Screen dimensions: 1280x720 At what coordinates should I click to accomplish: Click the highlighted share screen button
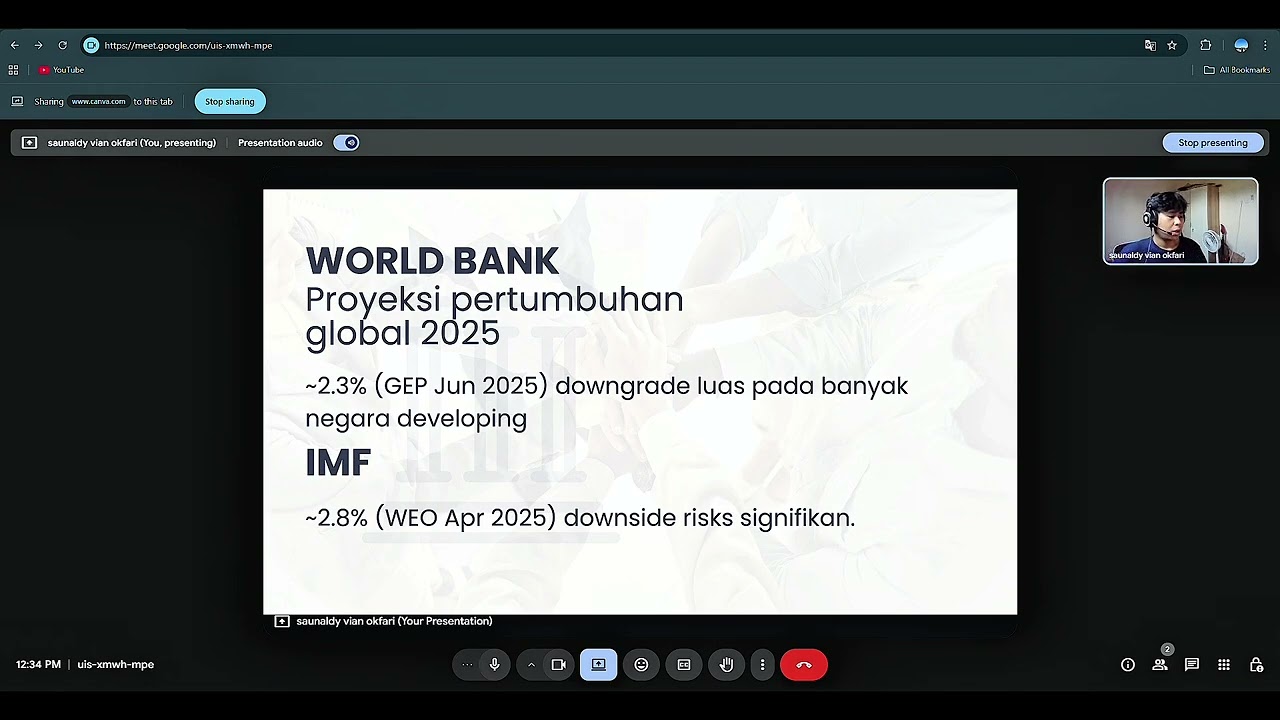click(598, 665)
